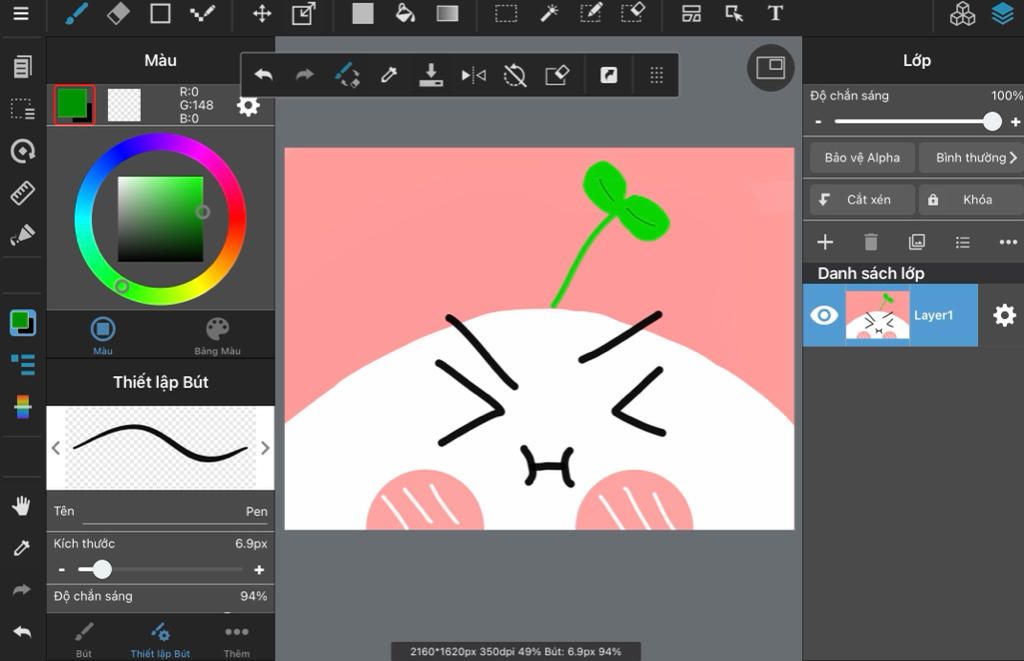Open Layer1 settings gear
The width and height of the screenshot is (1024, 661).
[x=1004, y=315]
